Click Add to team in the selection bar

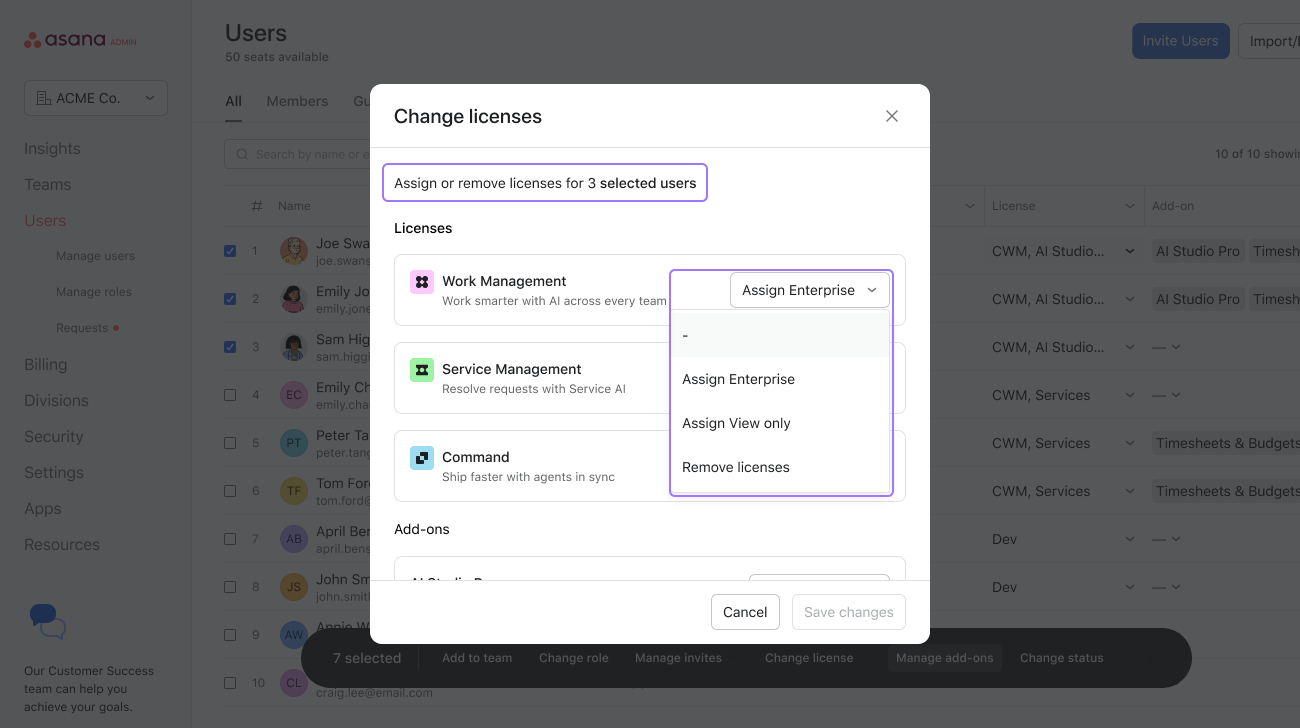477,658
